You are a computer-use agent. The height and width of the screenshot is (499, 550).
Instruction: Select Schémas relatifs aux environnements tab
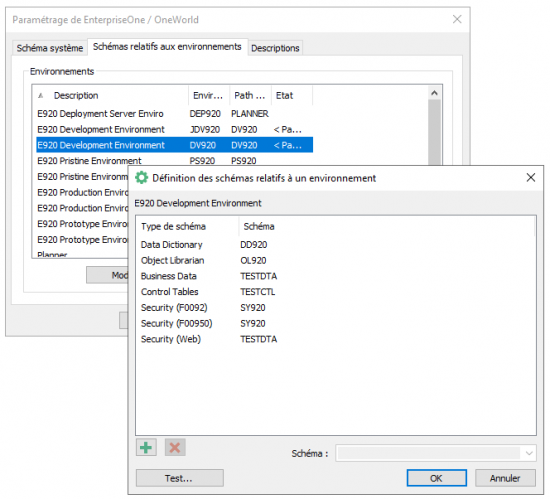click(x=167, y=47)
